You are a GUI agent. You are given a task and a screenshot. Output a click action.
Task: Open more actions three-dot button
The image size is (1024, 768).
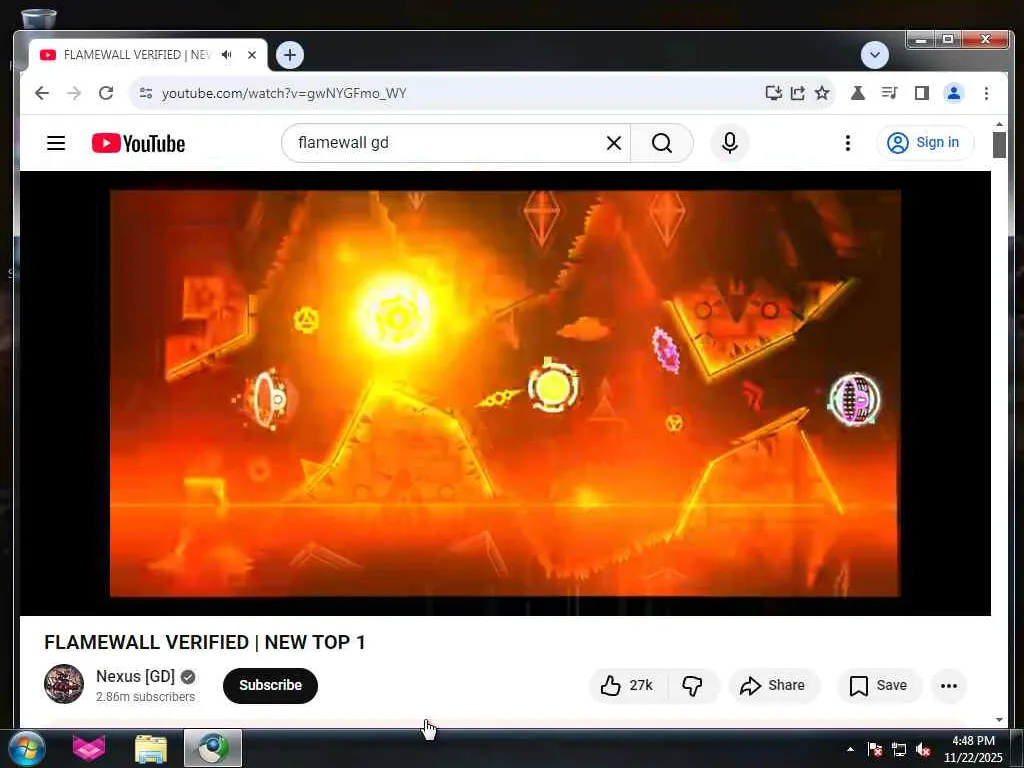(x=949, y=686)
